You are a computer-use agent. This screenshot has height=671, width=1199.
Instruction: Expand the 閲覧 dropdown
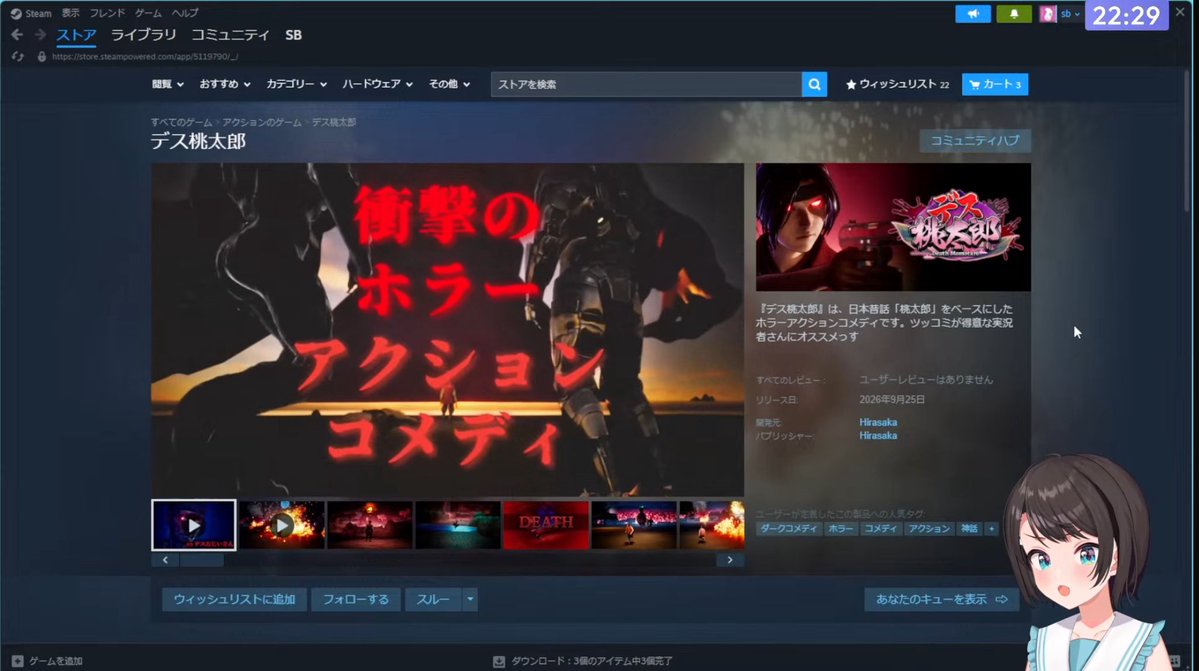167,85
